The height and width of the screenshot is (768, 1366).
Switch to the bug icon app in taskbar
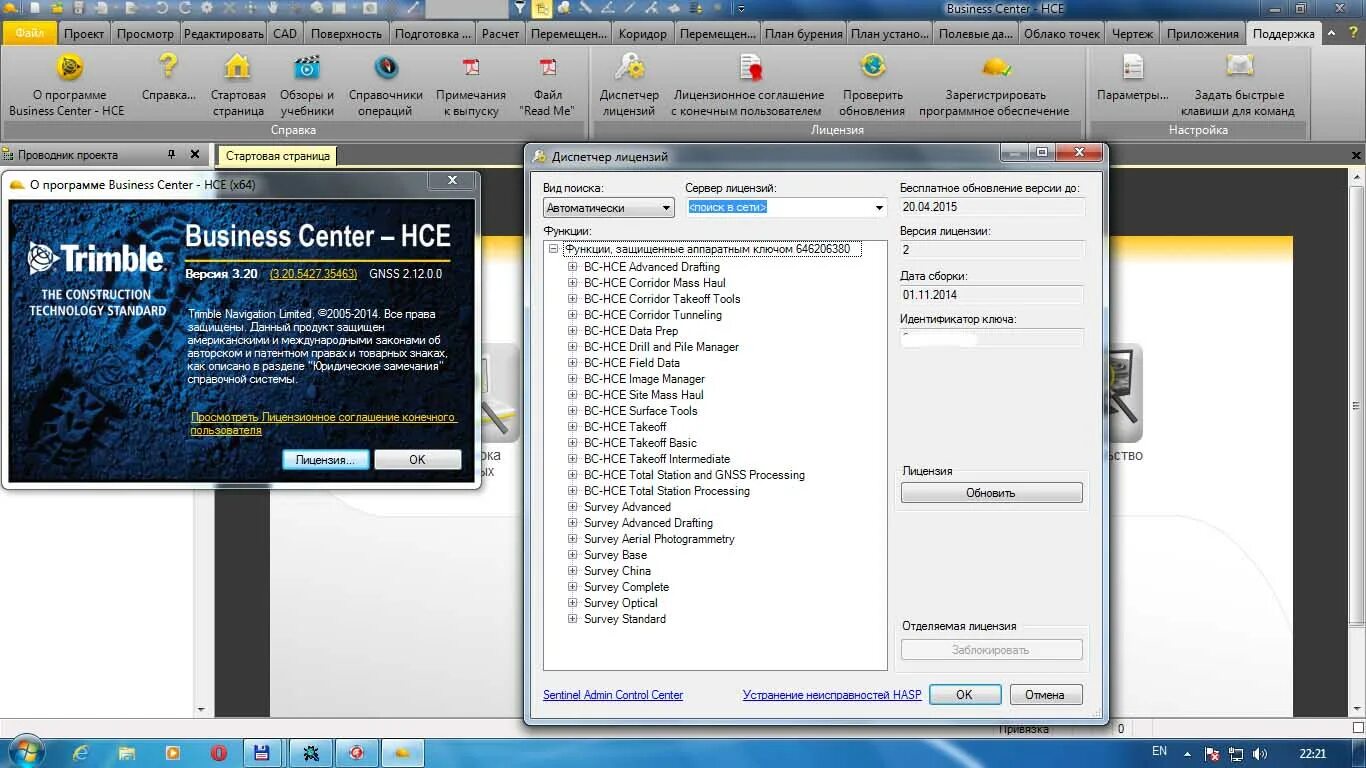pos(310,753)
